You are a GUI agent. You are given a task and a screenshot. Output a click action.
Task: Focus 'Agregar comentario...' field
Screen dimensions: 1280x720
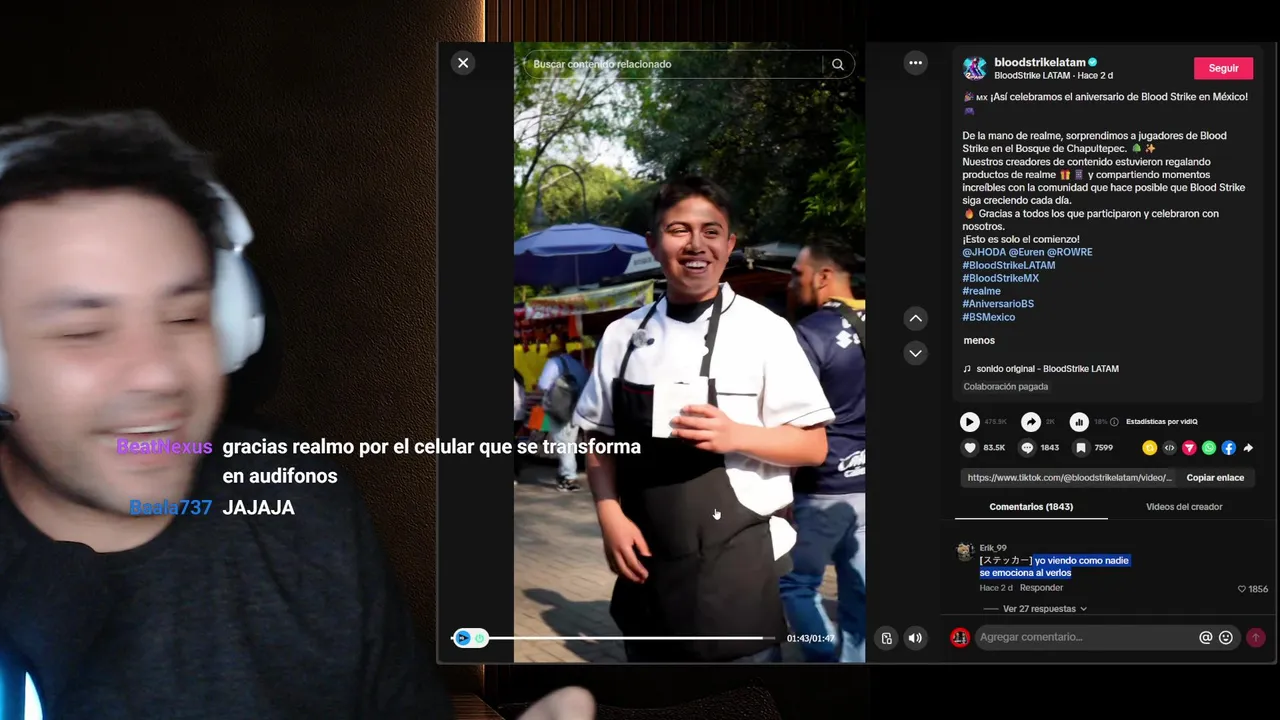[x=1085, y=637]
